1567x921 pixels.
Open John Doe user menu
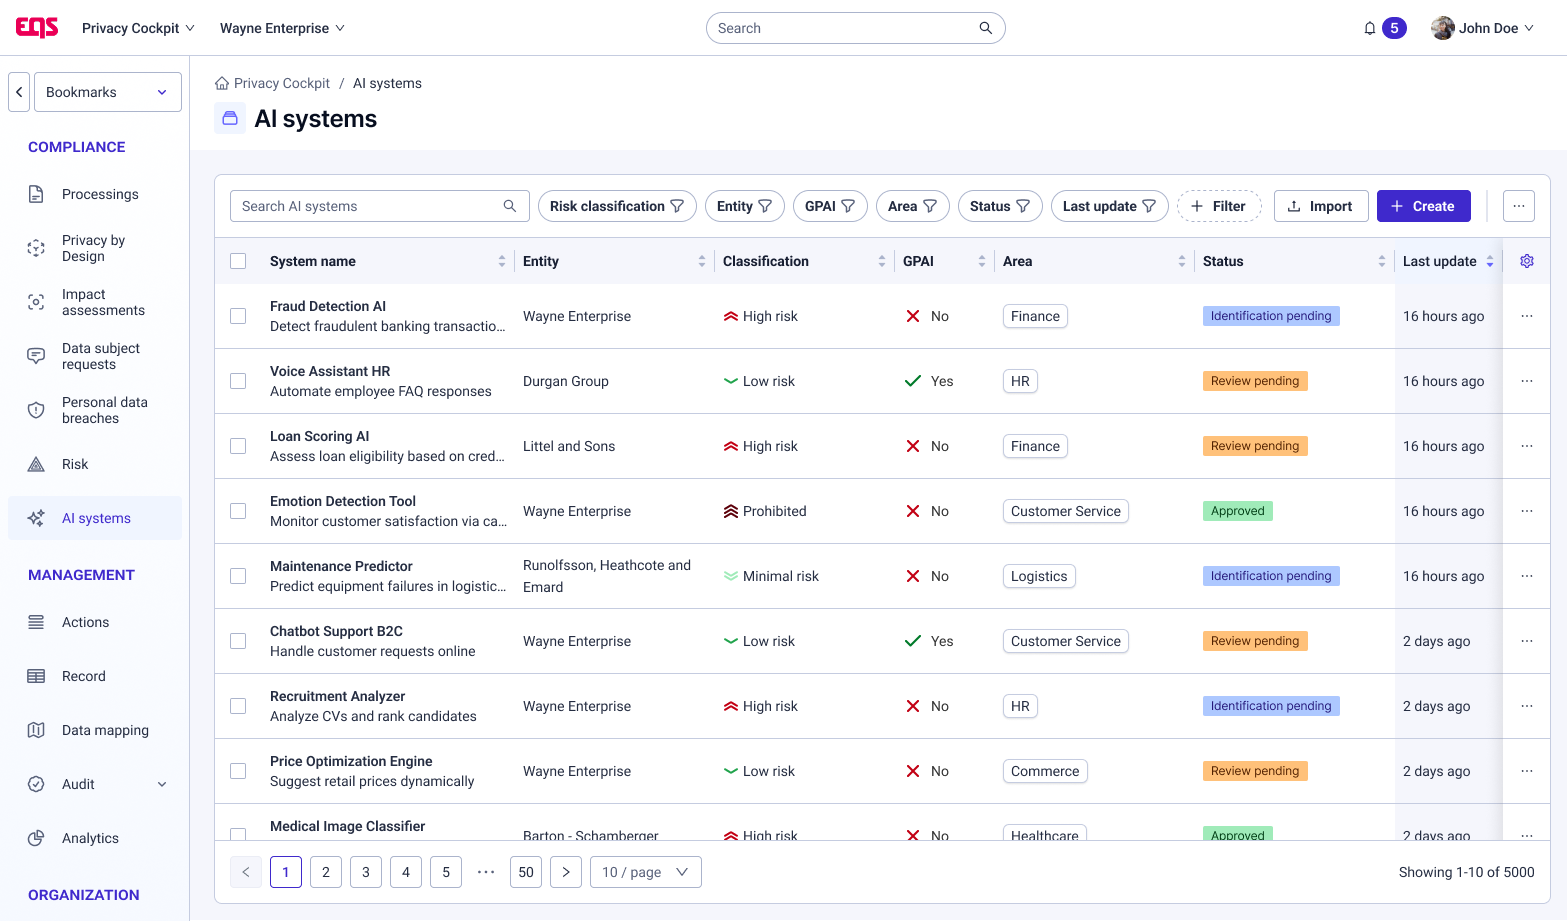(x=1482, y=28)
